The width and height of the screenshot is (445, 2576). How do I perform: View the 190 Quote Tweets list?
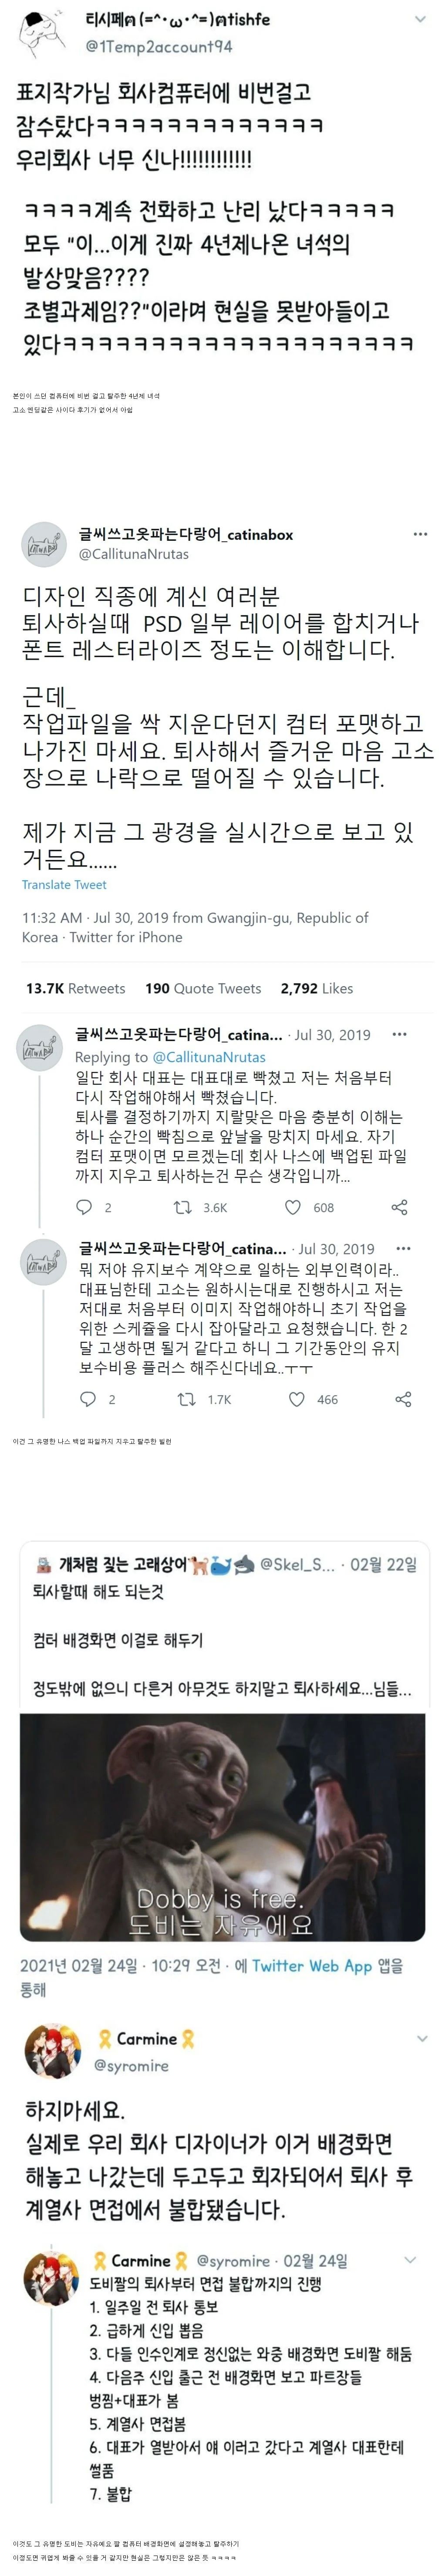pyautogui.click(x=203, y=988)
